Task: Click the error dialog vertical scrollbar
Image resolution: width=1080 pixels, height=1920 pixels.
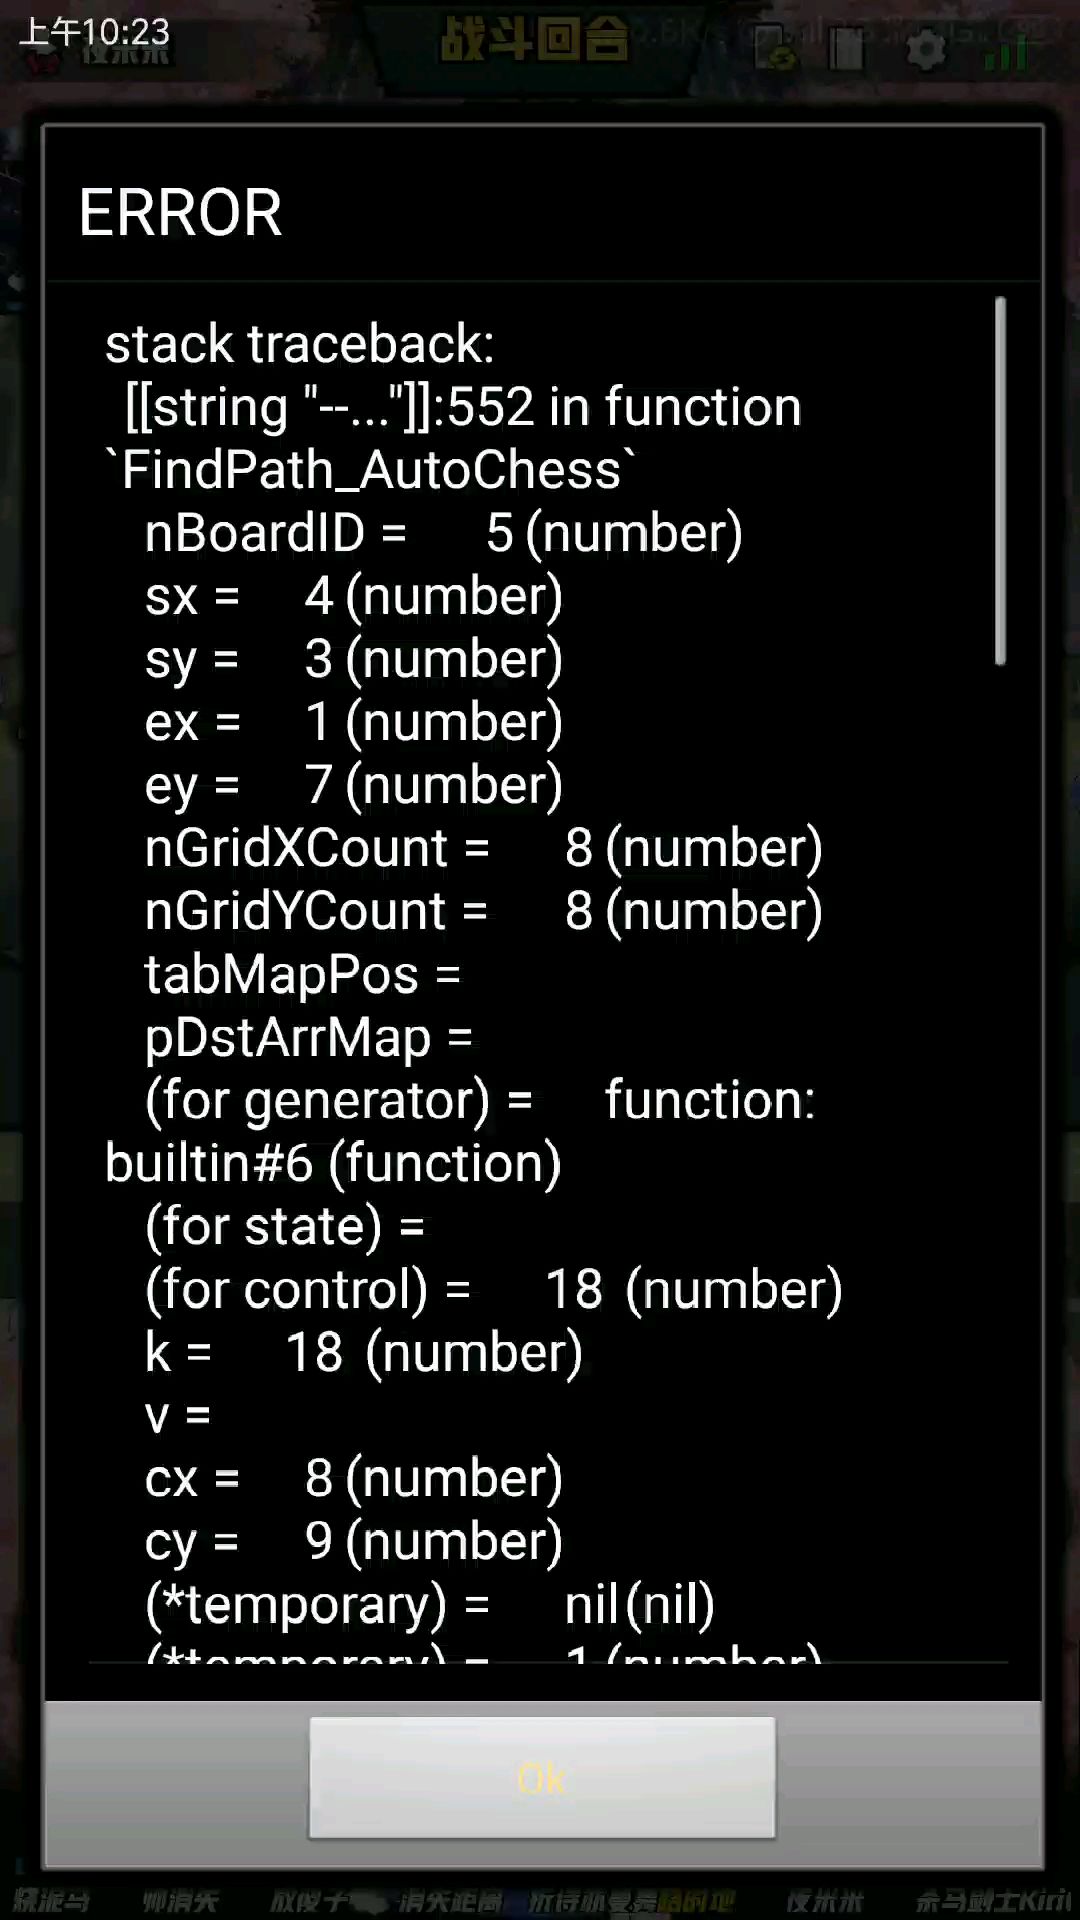Action: click(999, 480)
